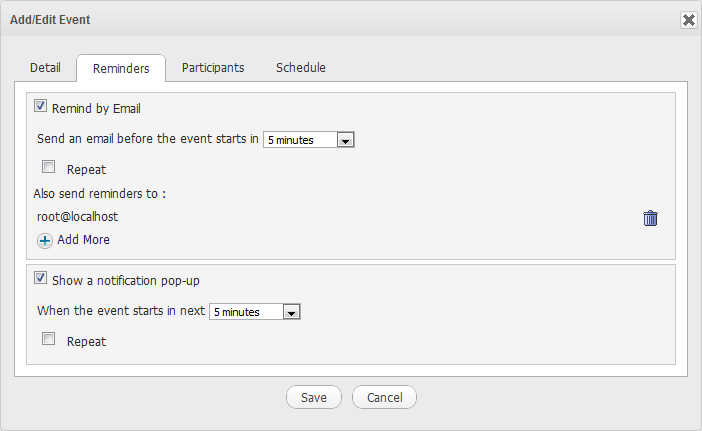Enable Repeat for email reminder
This screenshot has height=431, width=702.
click(49, 167)
